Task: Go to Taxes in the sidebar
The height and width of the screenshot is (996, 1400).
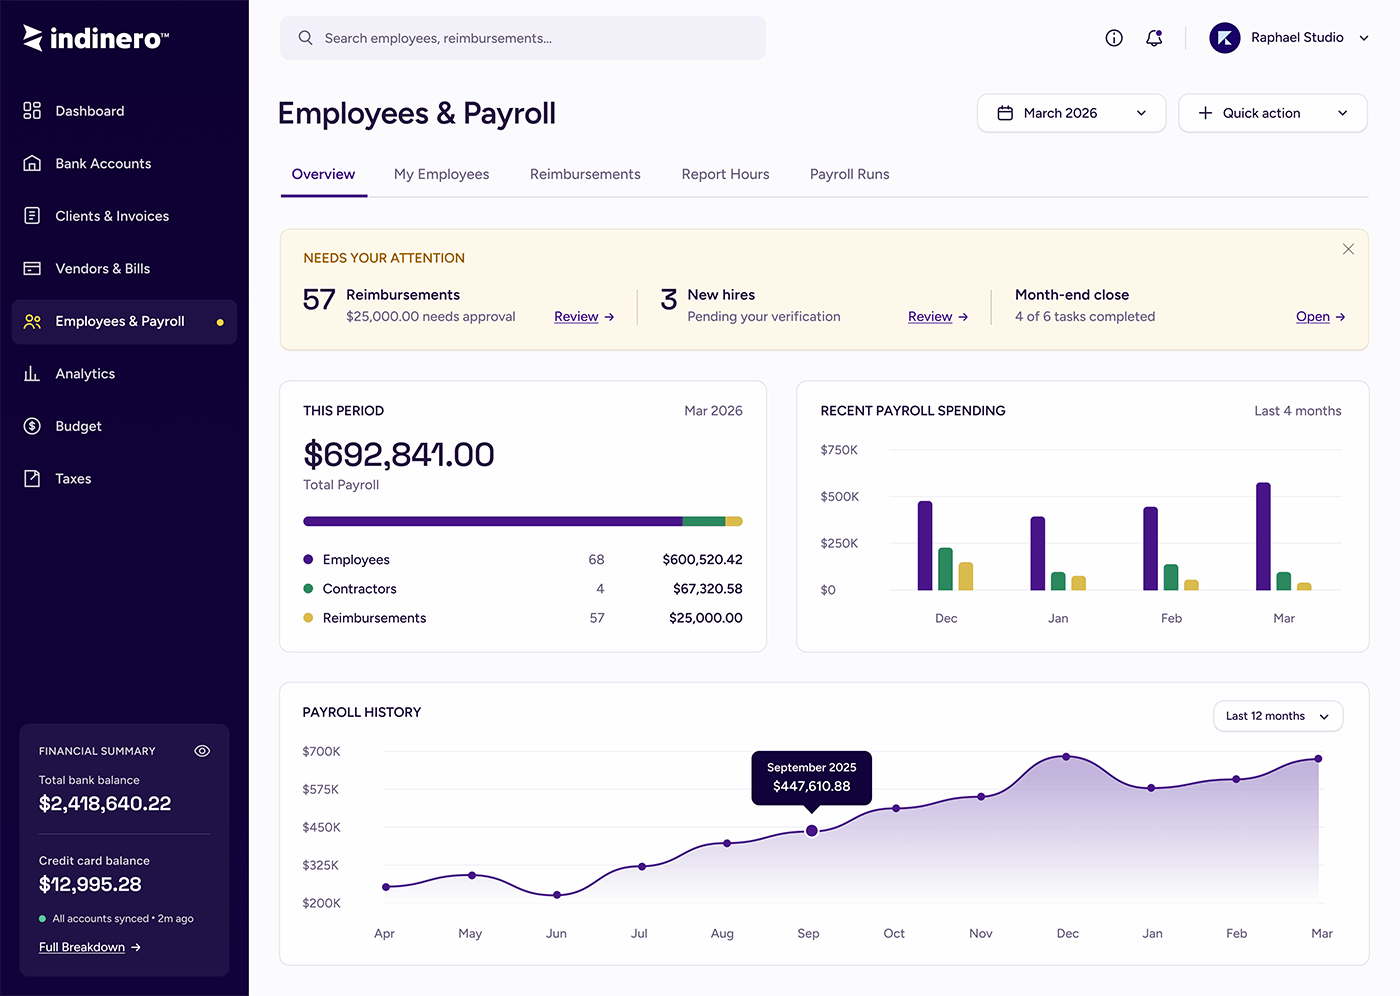Action: pos(124,478)
